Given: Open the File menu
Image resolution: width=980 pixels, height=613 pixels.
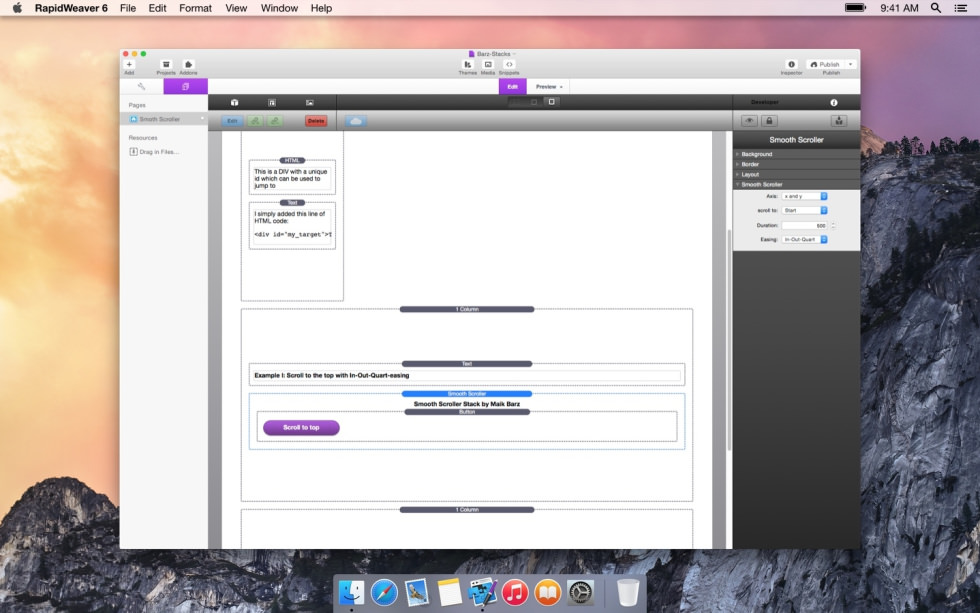Looking at the screenshot, I should coord(128,8).
